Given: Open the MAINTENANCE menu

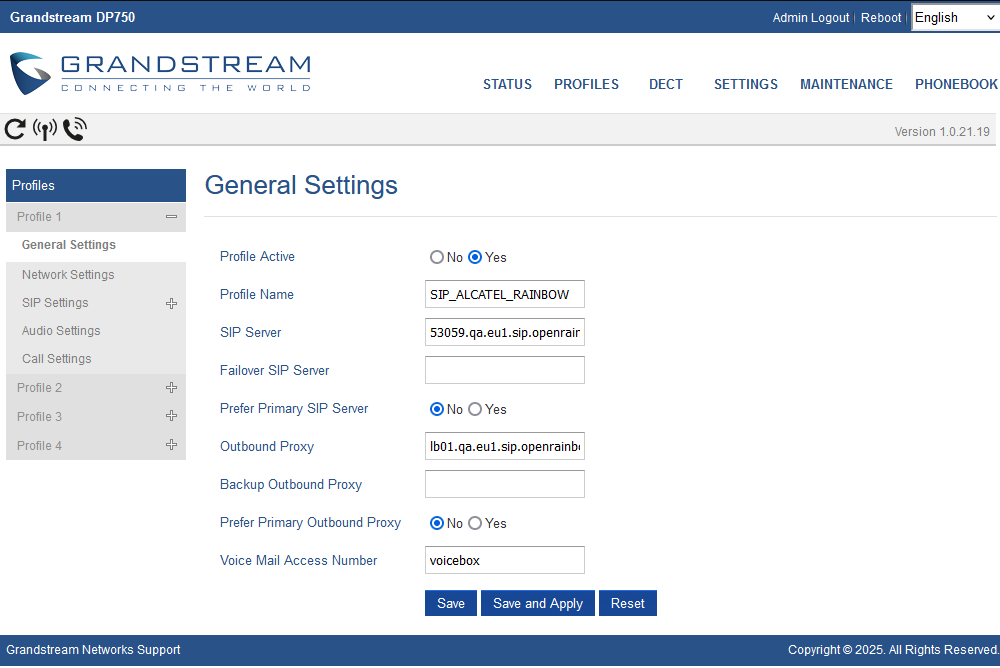Looking at the screenshot, I should 846,84.
